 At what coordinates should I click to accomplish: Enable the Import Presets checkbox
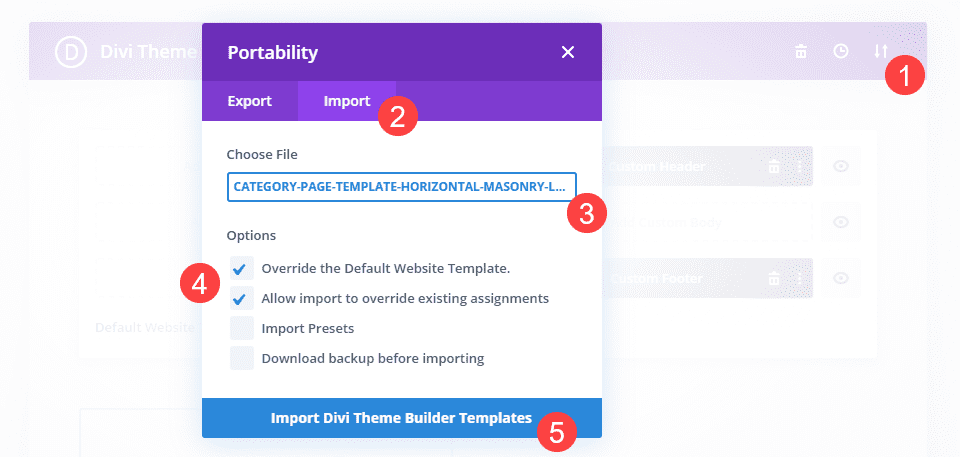click(x=240, y=328)
